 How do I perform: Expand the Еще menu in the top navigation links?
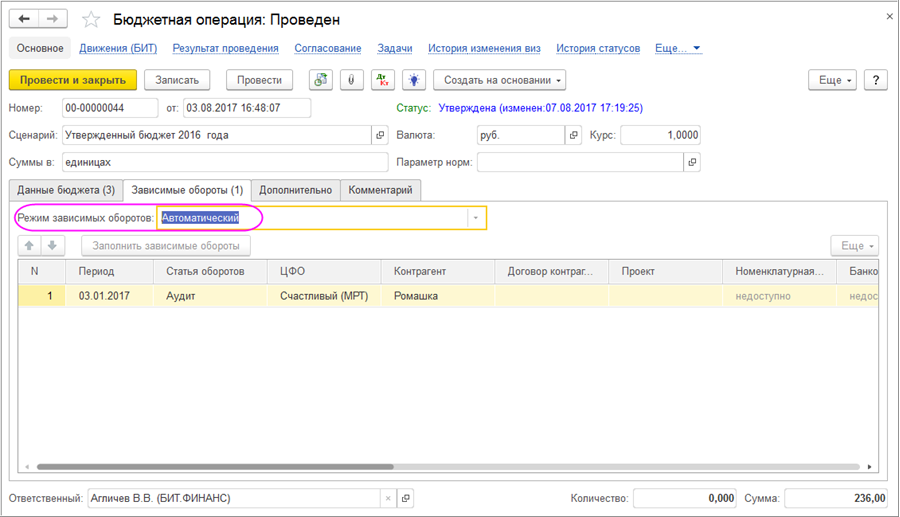[x=678, y=48]
